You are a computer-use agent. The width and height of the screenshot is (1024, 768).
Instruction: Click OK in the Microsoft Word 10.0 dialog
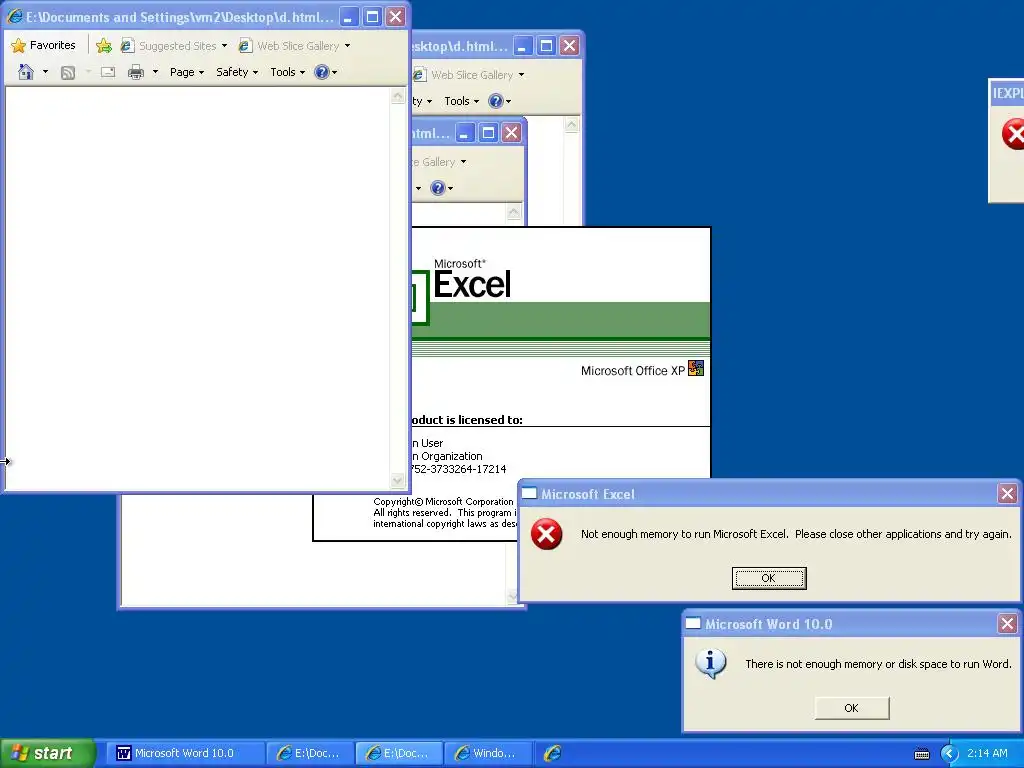click(851, 708)
